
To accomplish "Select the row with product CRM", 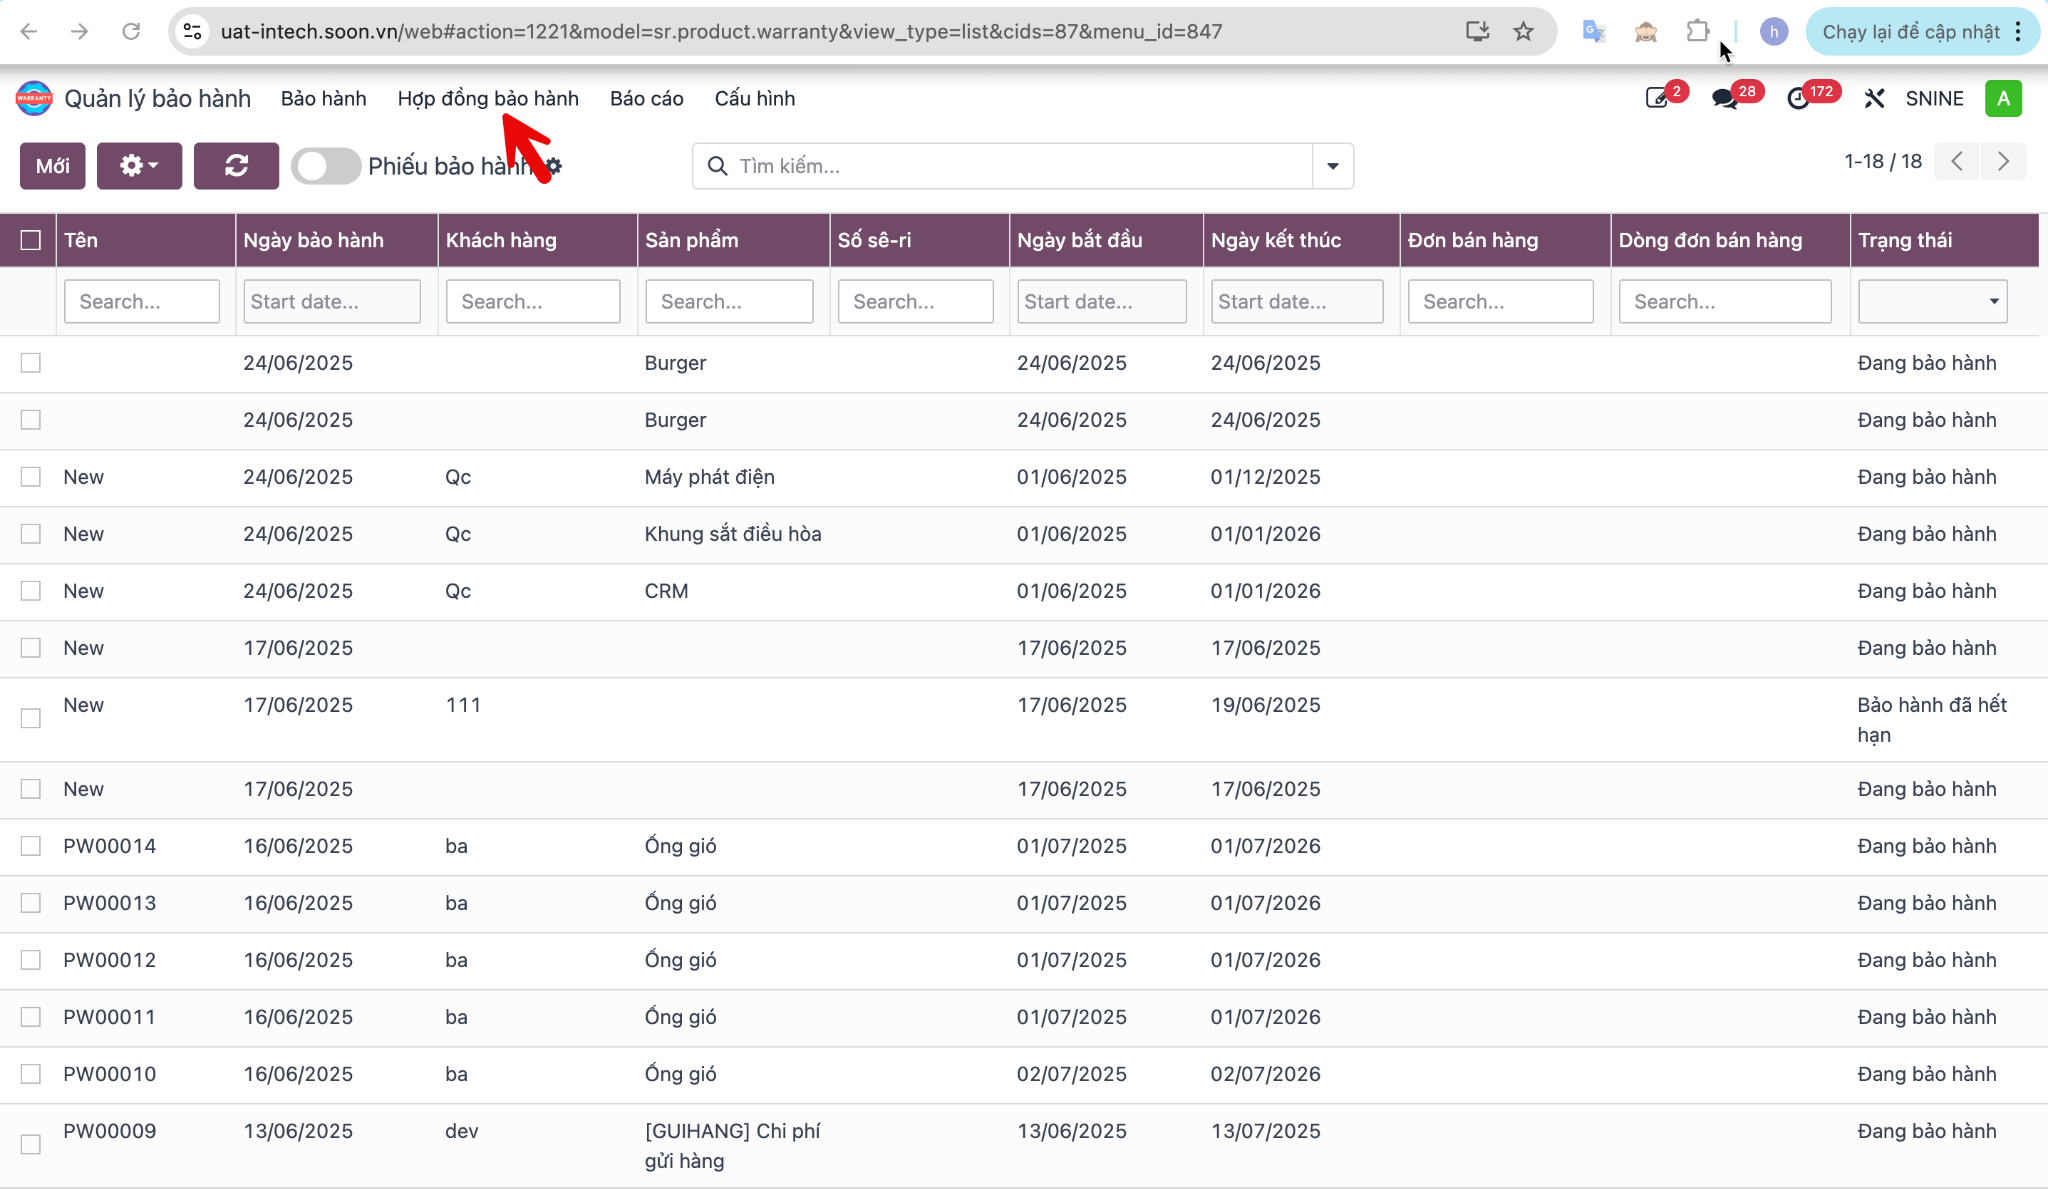I will pos(31,591).
